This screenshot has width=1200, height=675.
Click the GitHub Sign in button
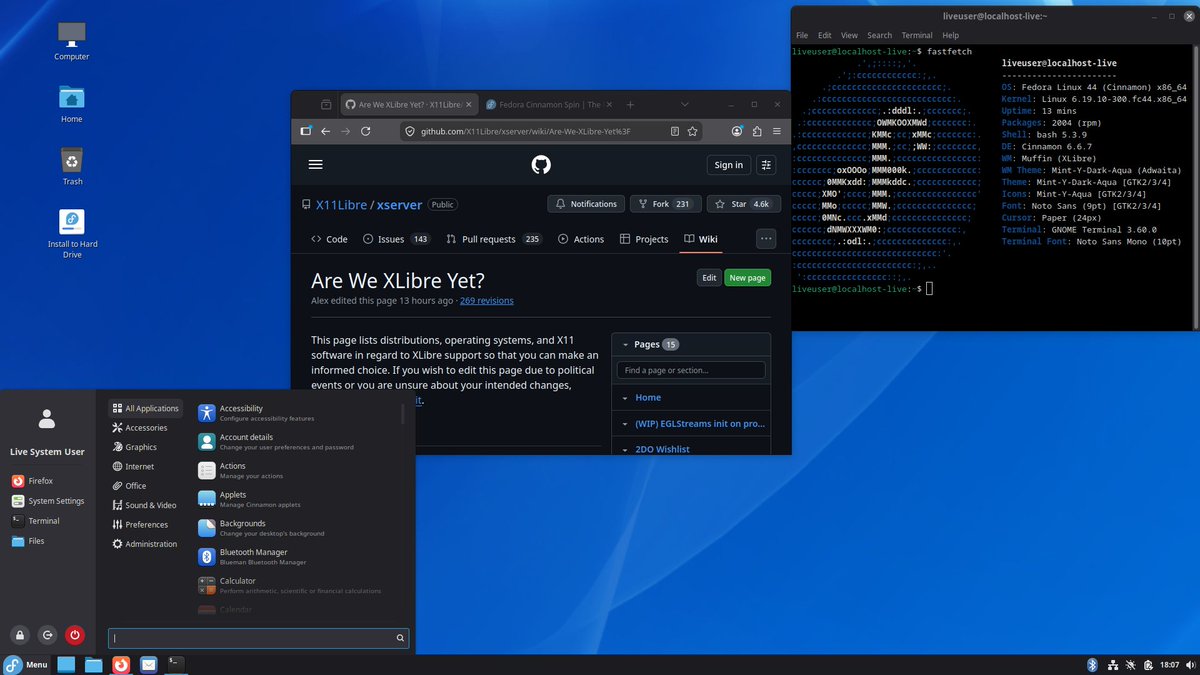pyautogui.click(x=729, y=165)
